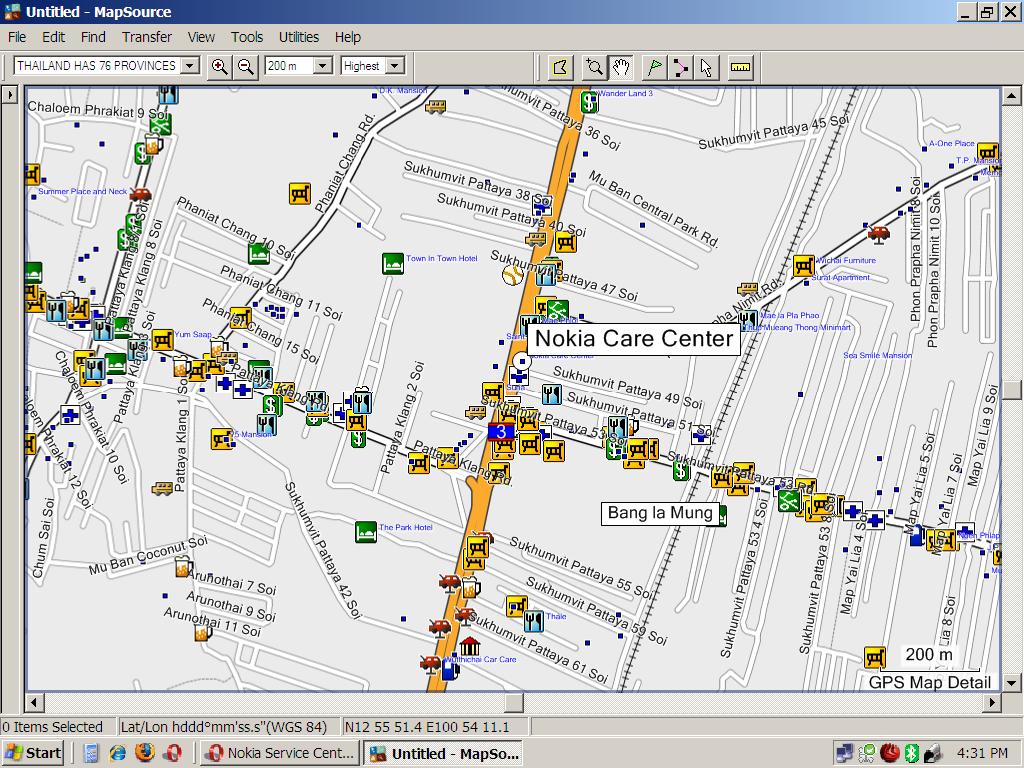The image size is (1024, 768).
Task: Click the Bang la Mung label
Action: click(x=660, y=513)
